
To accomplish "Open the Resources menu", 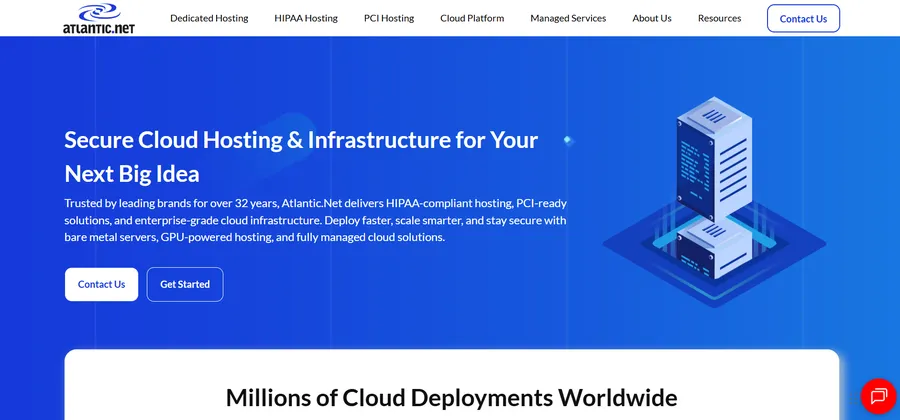I will coord(719,18).
